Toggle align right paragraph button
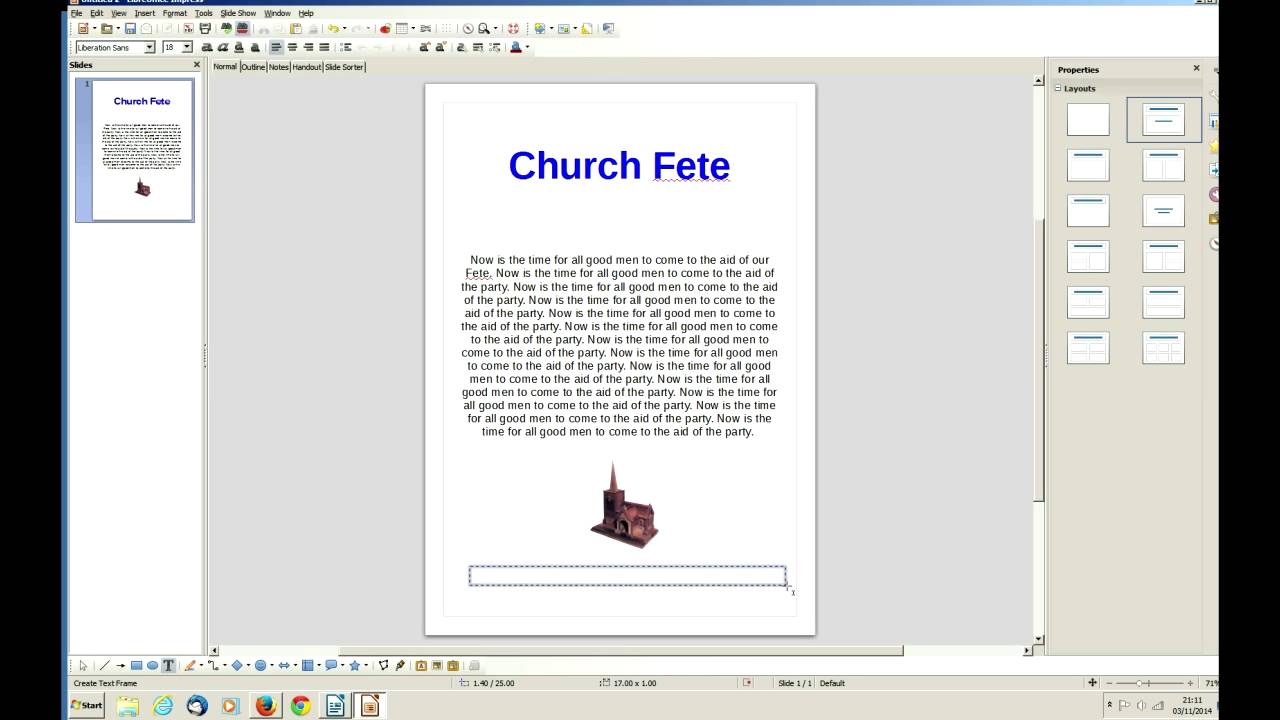Image resolution: width=1280 pixels, height=720 pixels. 308,47
